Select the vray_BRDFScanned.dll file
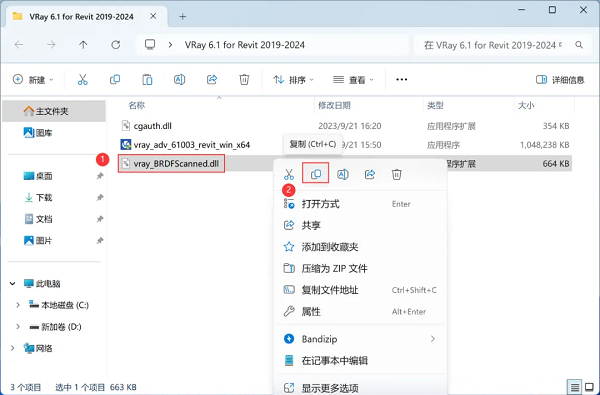This screenshot has width=600, height=395. [176, 164]
